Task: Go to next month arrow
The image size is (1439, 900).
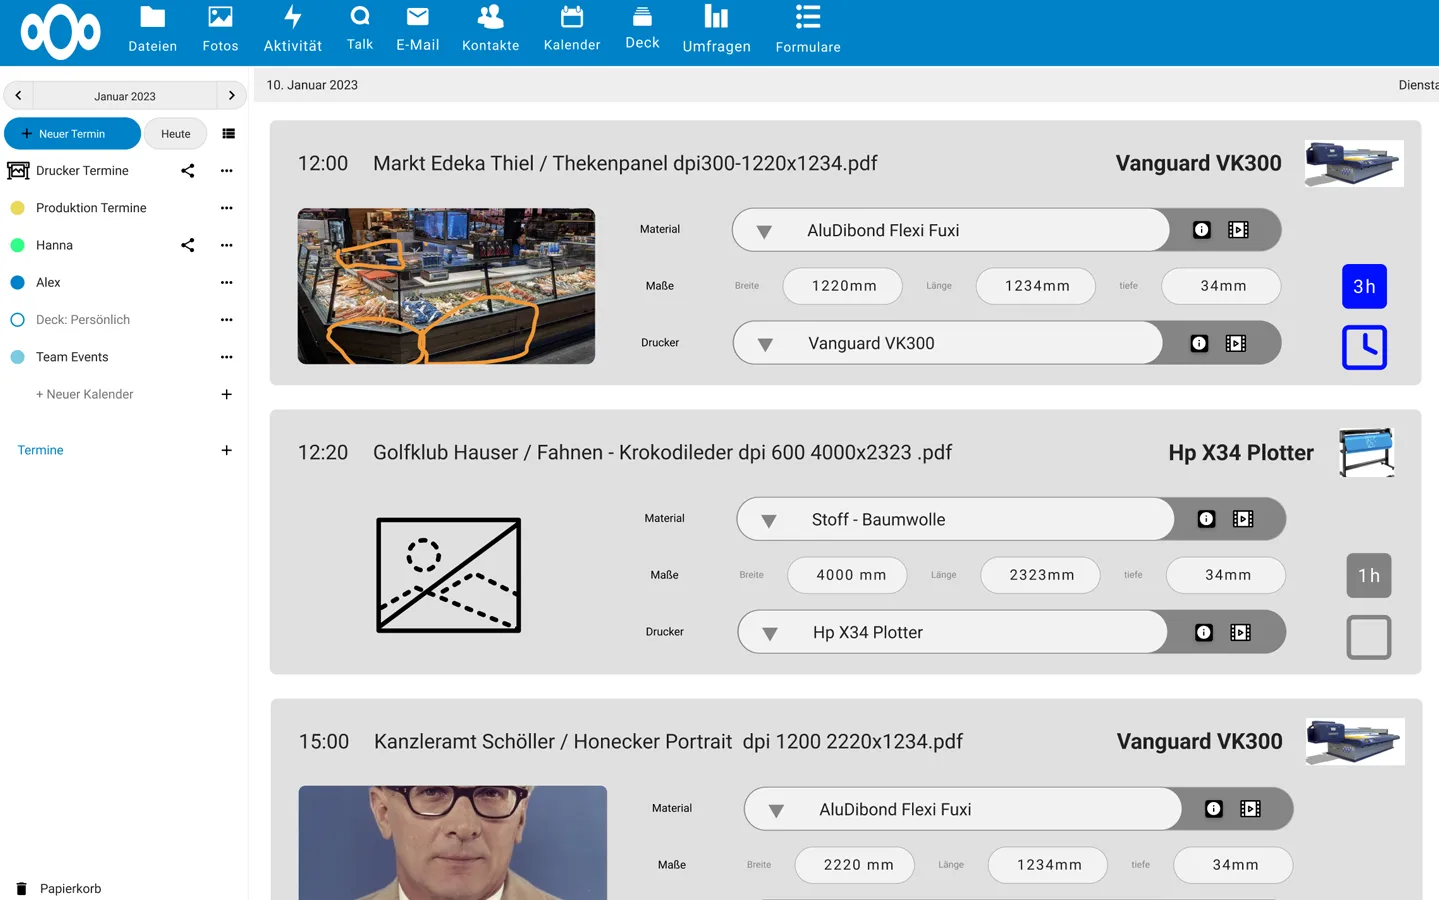Action: (x=231, y=96)
